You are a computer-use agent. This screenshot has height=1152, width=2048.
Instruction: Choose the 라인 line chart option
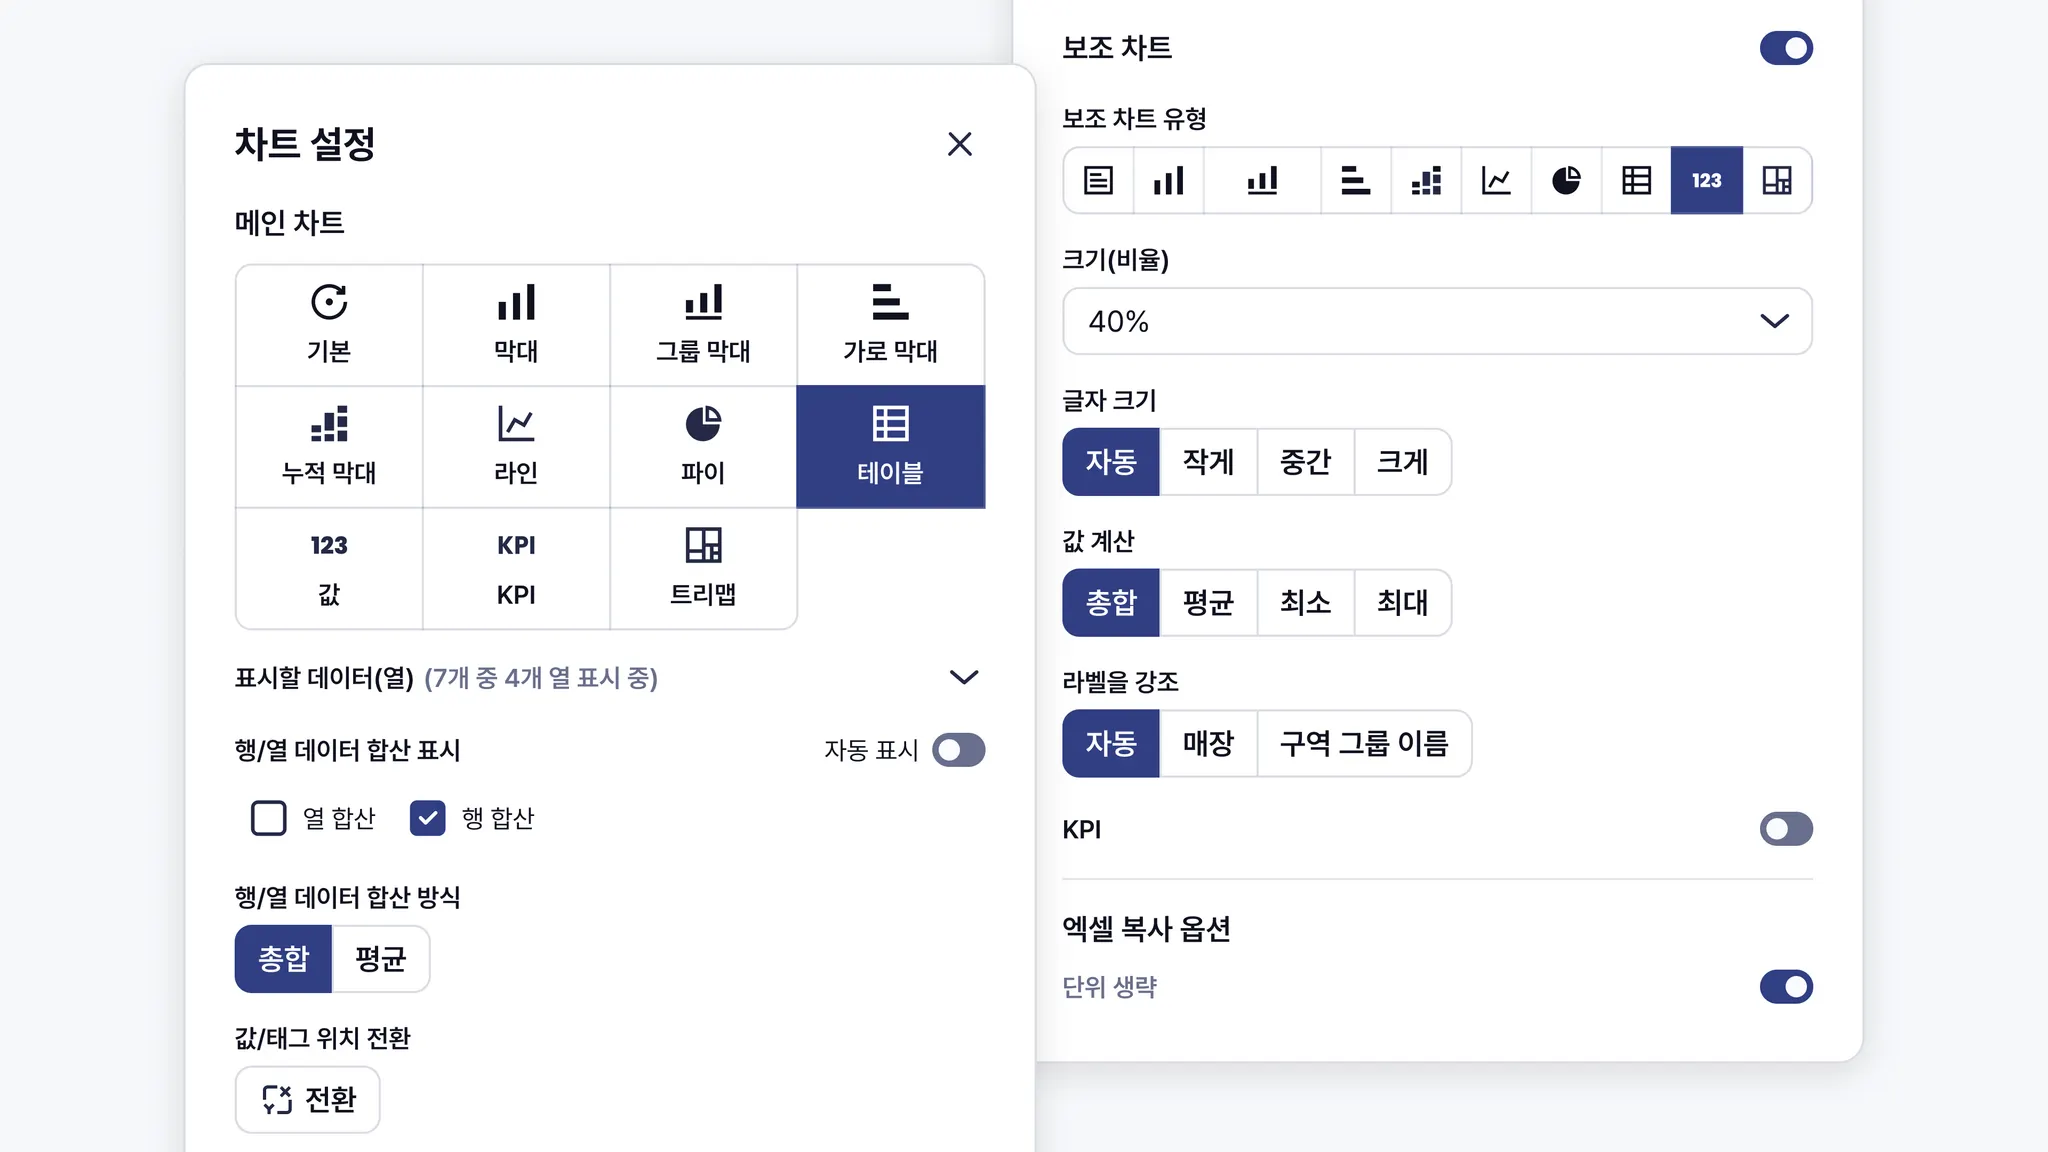(x=516, y=446)
